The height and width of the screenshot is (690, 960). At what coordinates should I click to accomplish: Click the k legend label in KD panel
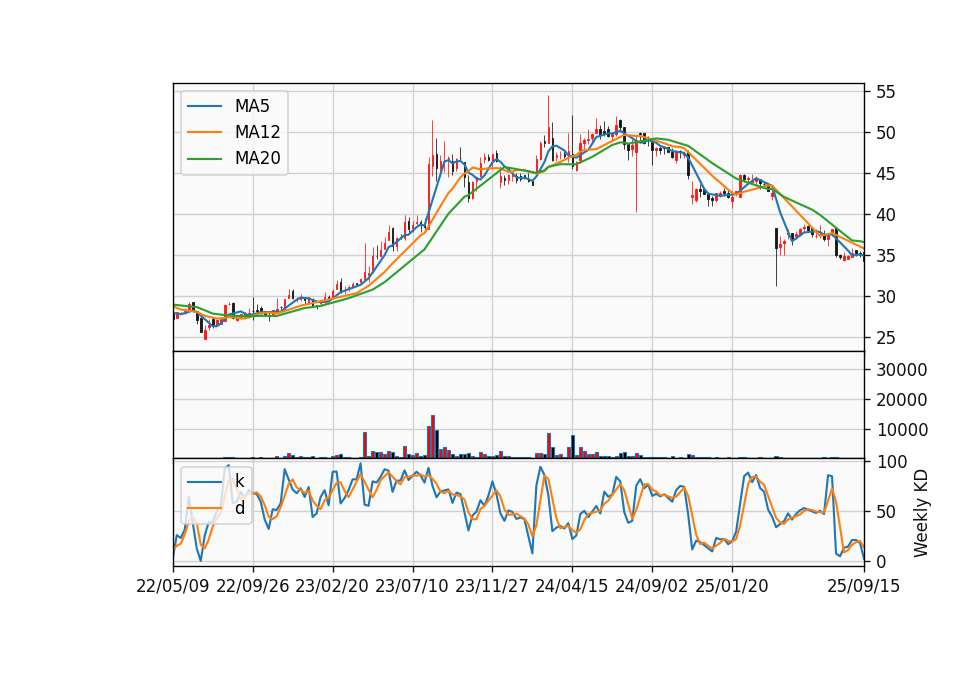point(239,481)
